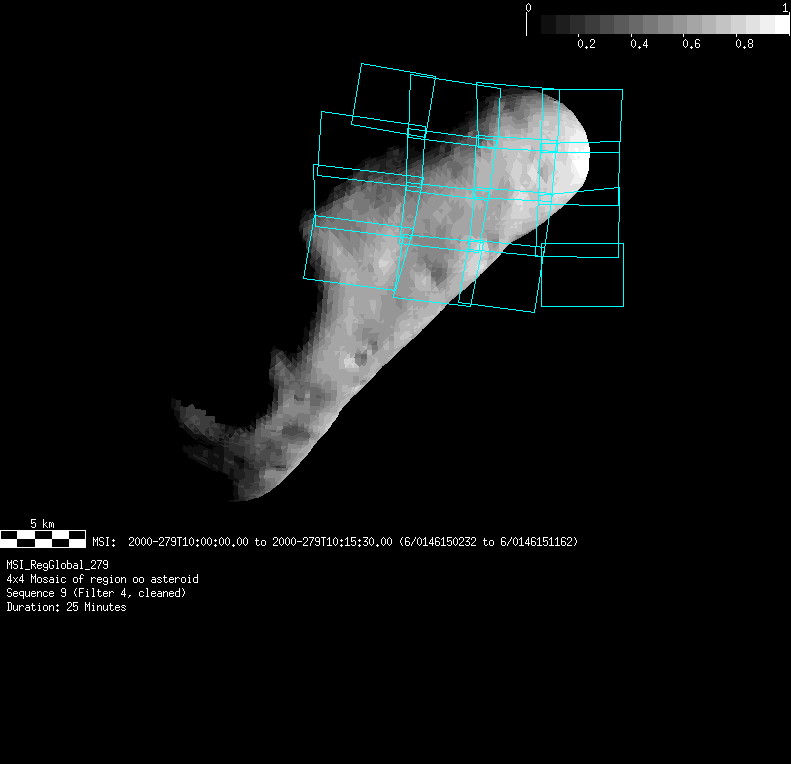Click the 0.8 value on the brightness scale
This screenshot has width=791, height=764.
744,44
